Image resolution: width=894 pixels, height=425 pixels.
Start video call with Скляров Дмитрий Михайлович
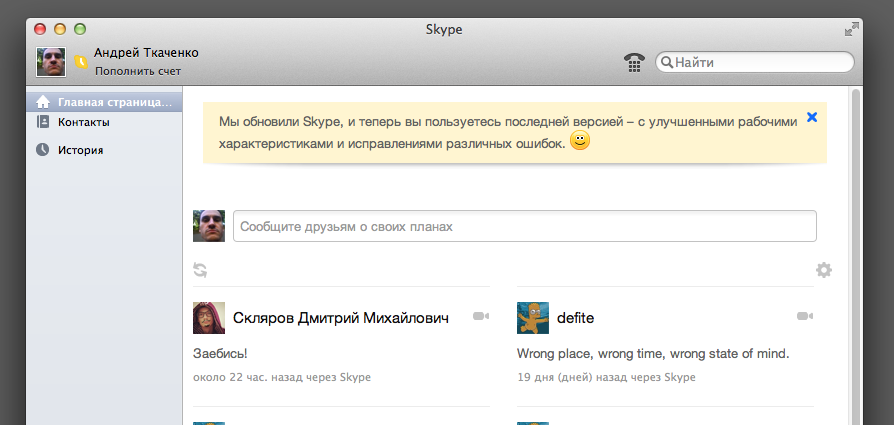[x=481, y=317]
